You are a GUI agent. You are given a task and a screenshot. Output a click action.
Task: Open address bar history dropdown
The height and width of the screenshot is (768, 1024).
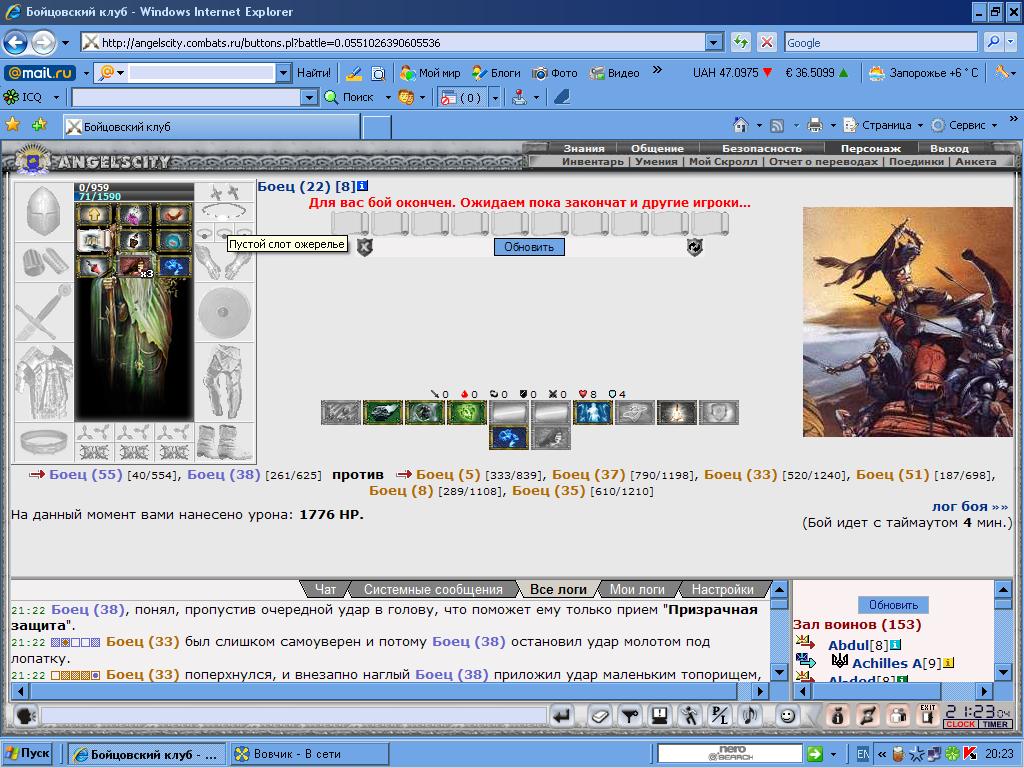[714, 42]
